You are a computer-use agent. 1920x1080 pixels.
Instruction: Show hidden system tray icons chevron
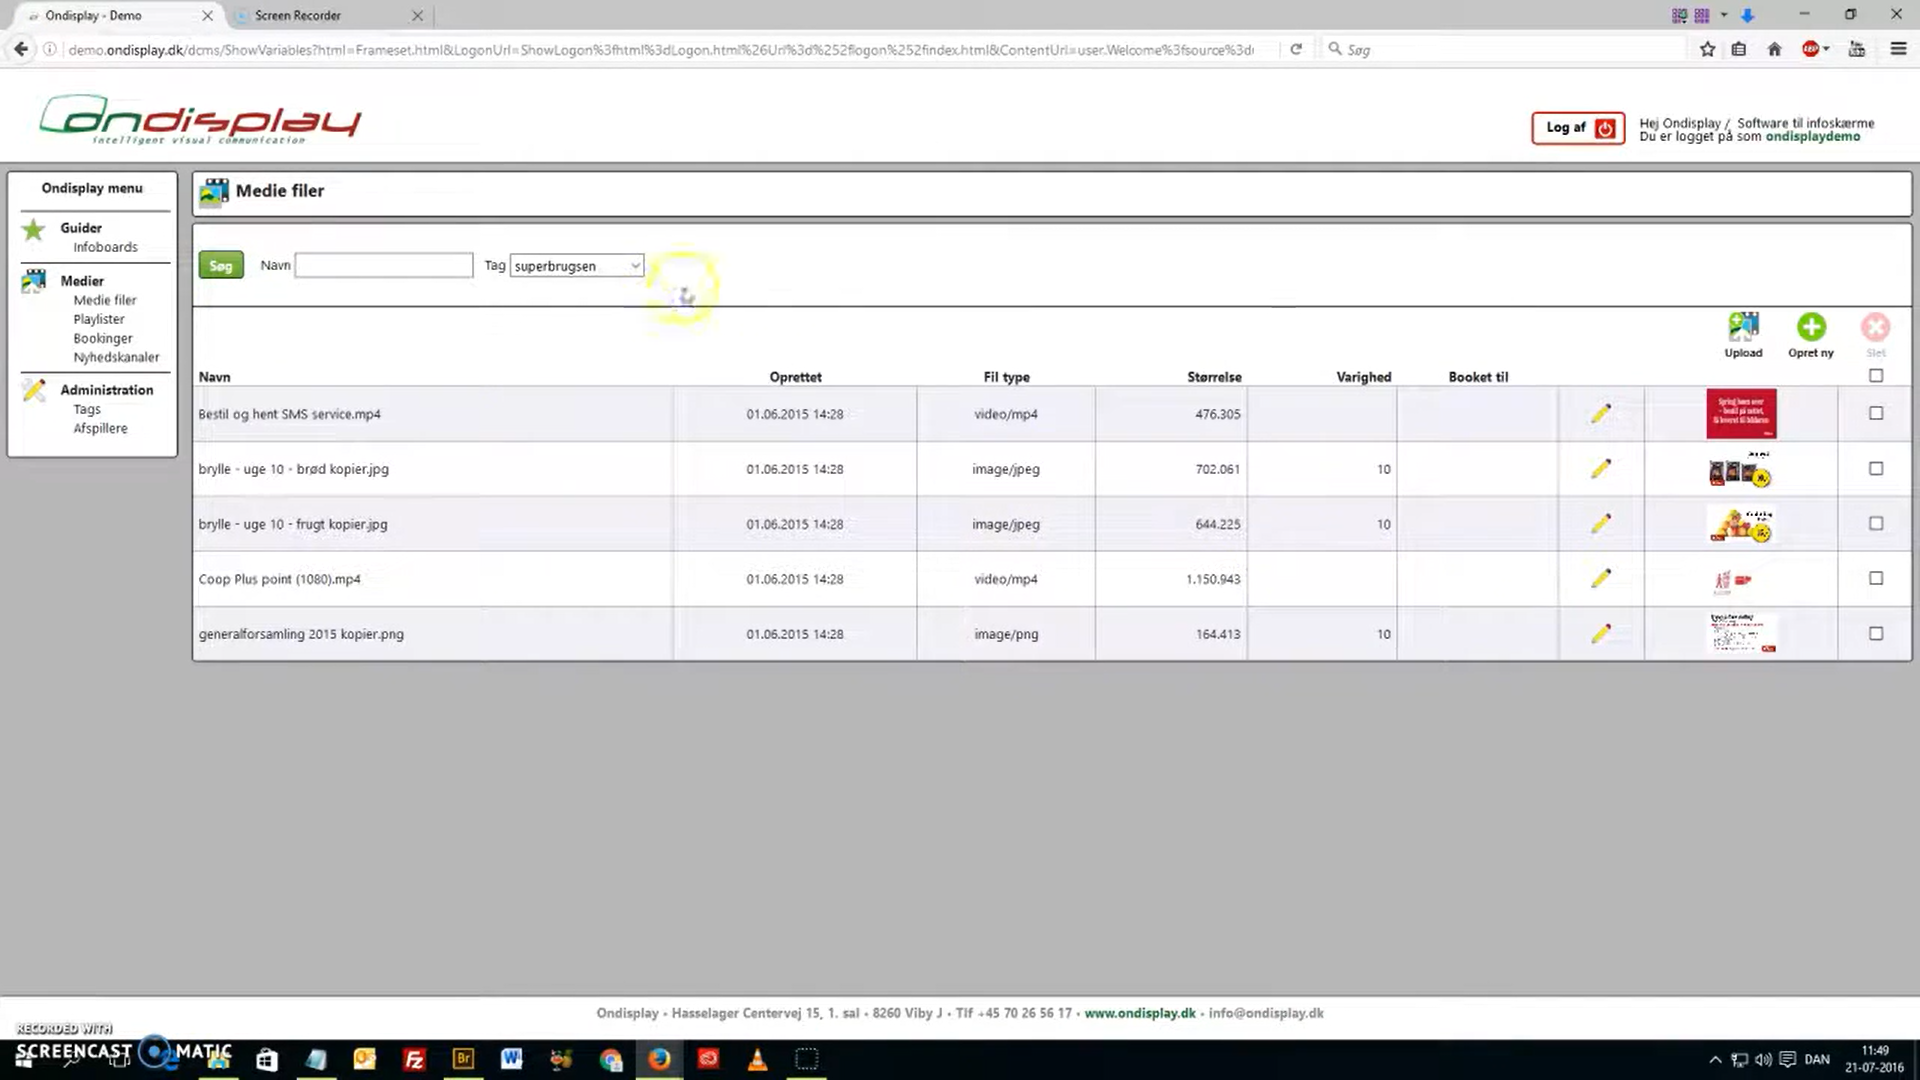click(1715, 1059)
